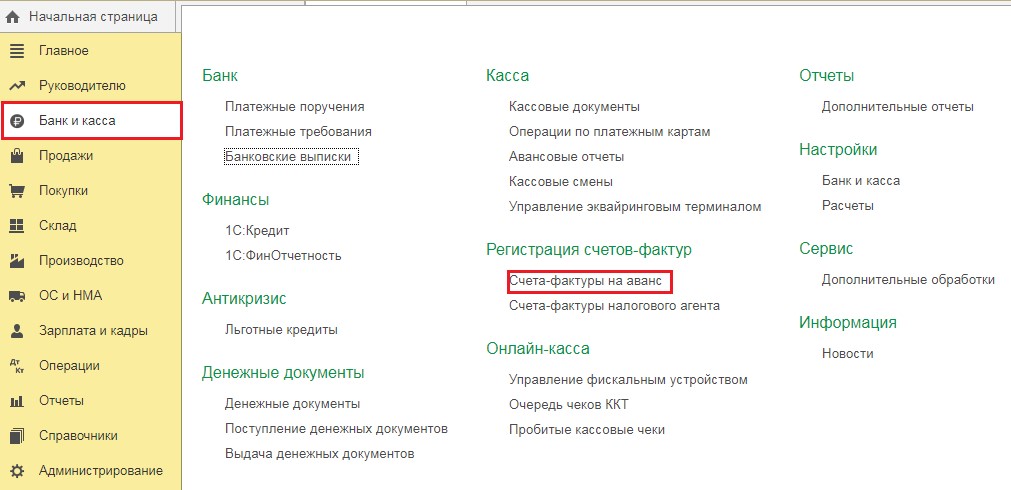Open Поступление денежных документов
The height and width of the screenshot is (490, 1011).
336,429
